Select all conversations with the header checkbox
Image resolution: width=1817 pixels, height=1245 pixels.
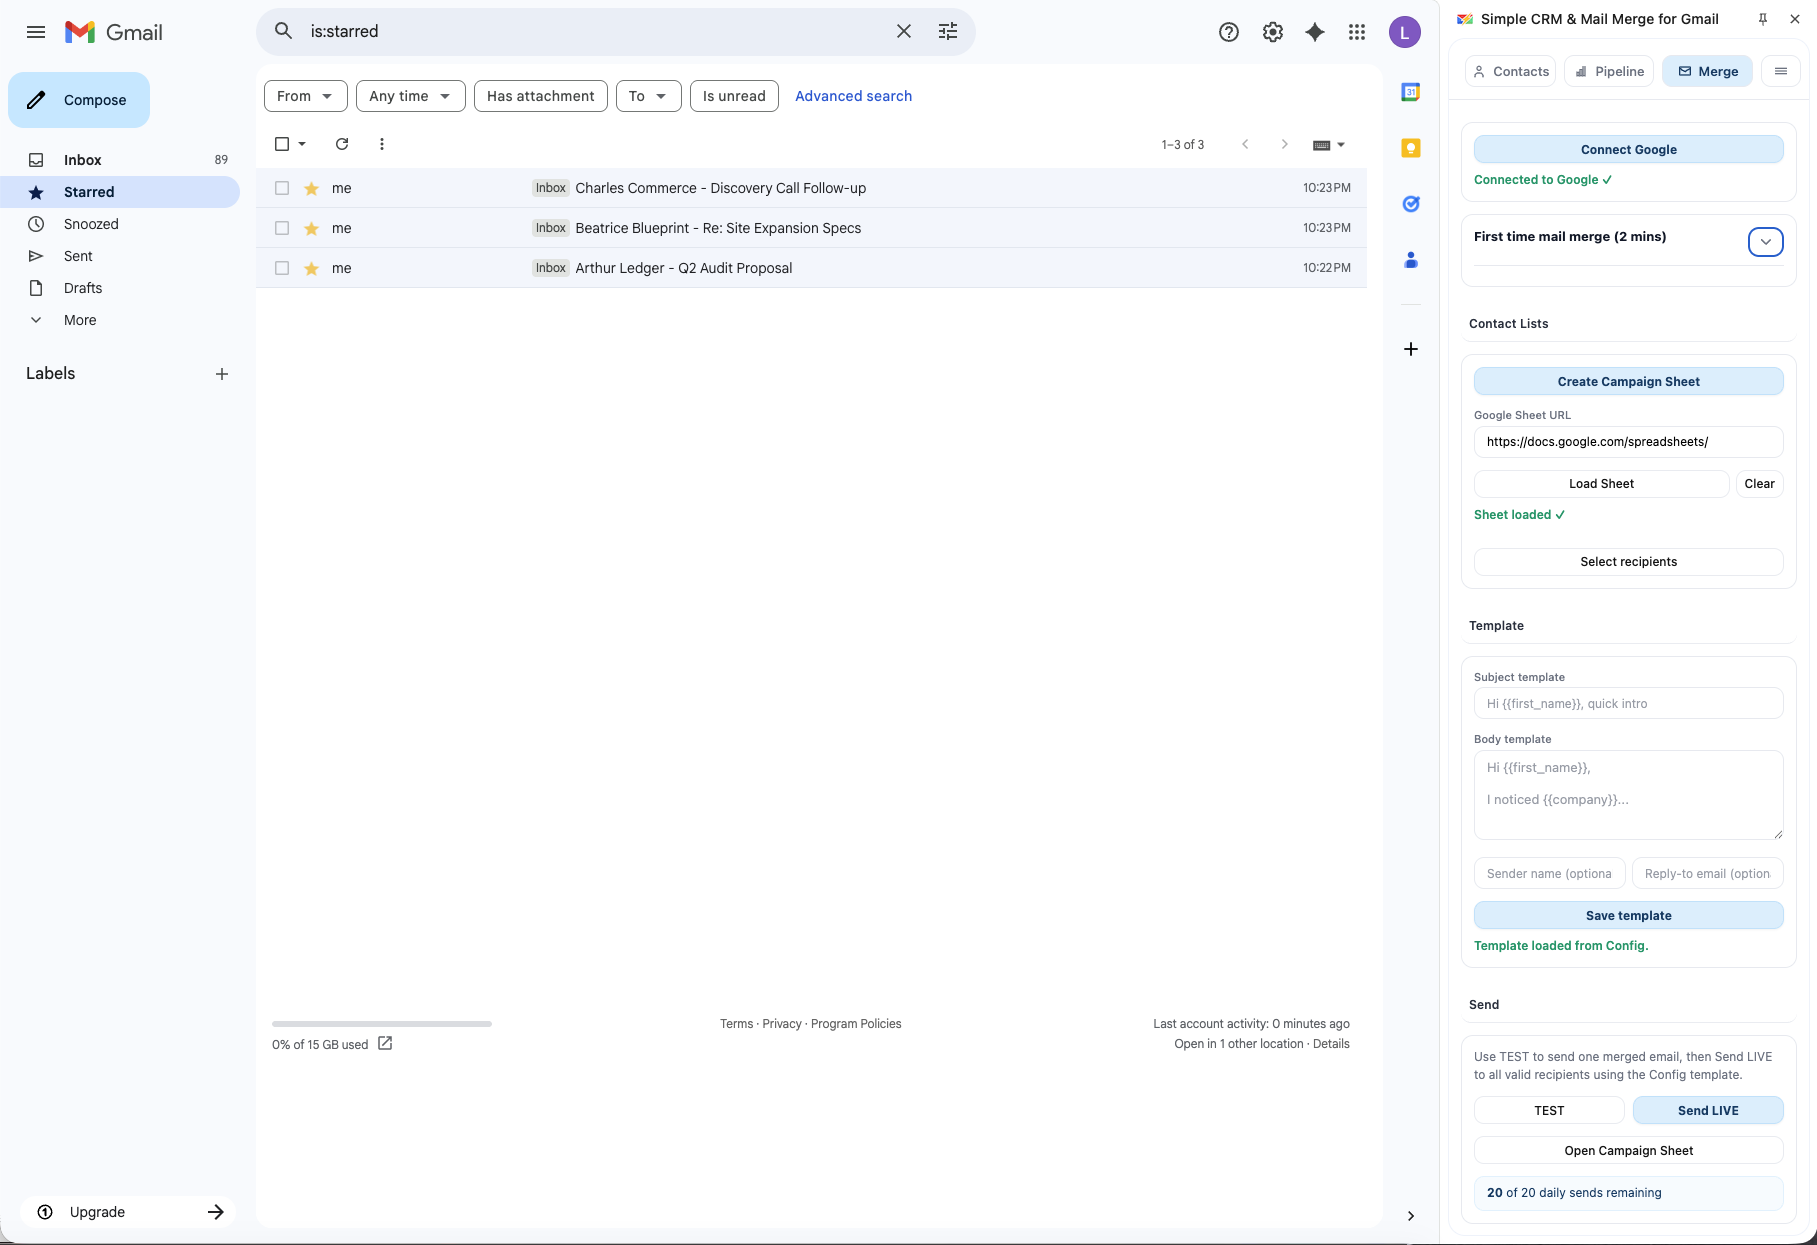click(281, 144)
